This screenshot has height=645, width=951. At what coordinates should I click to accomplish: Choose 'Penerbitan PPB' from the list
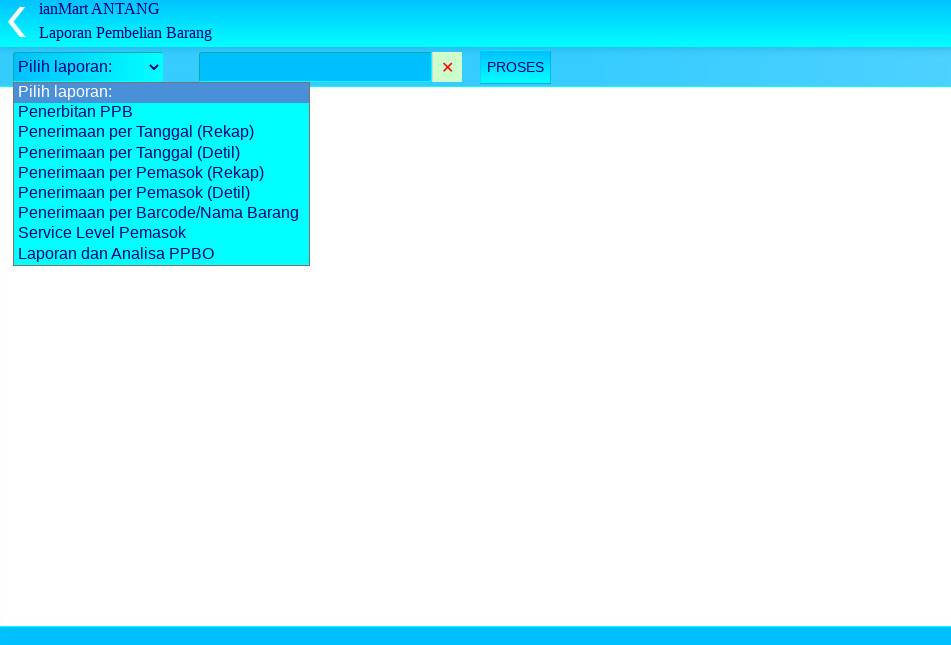(75, 112)
